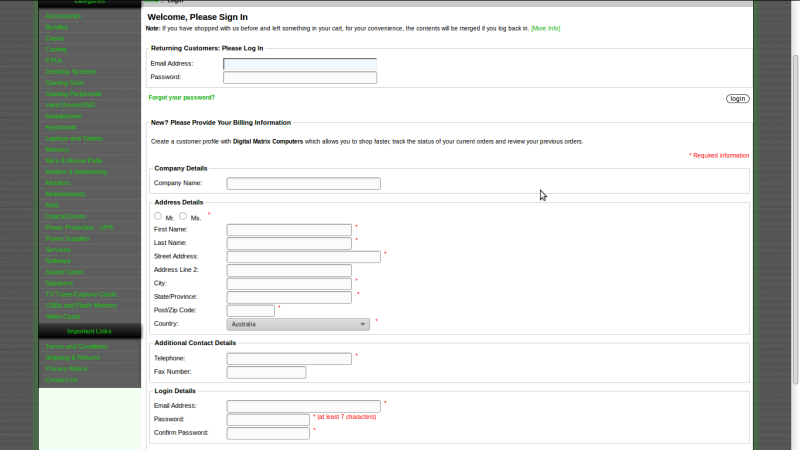Open the Contact Us link

point(60,380)
